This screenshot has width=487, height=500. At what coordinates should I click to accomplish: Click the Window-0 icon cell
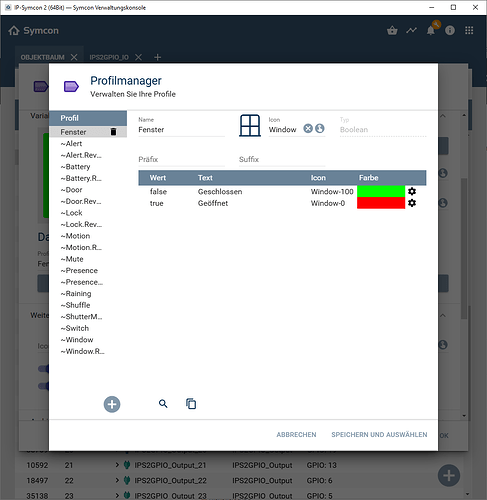point(328,203)
